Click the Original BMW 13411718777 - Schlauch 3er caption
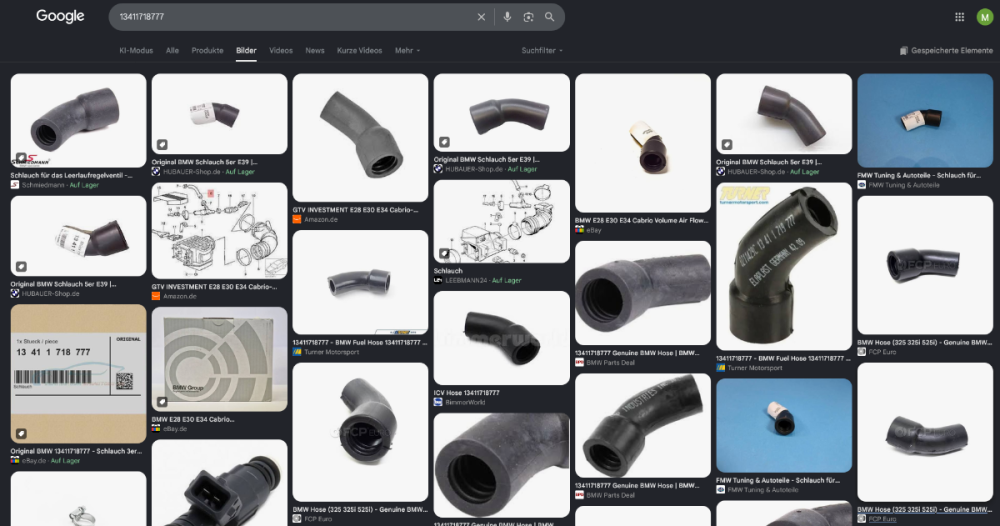The width and height of the screenshot is (1000, 526). (77, 451)
